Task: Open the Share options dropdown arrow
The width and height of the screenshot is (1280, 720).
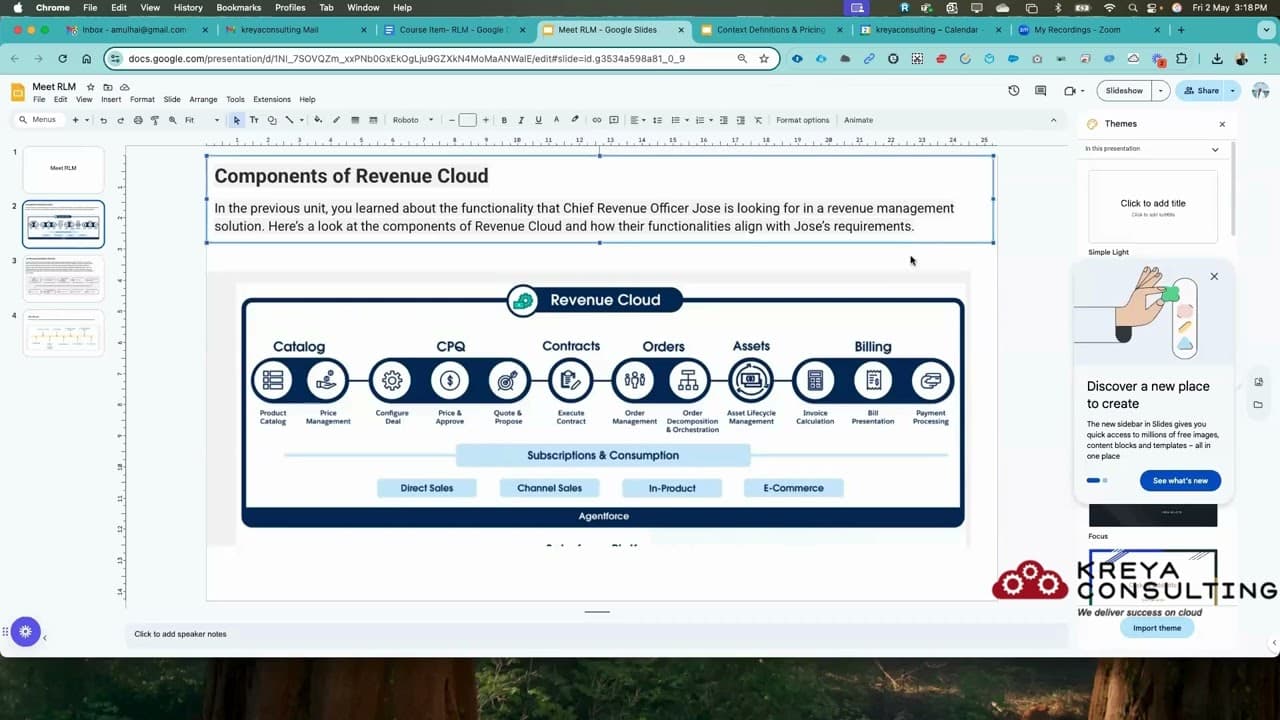Action: point(1233,91)
